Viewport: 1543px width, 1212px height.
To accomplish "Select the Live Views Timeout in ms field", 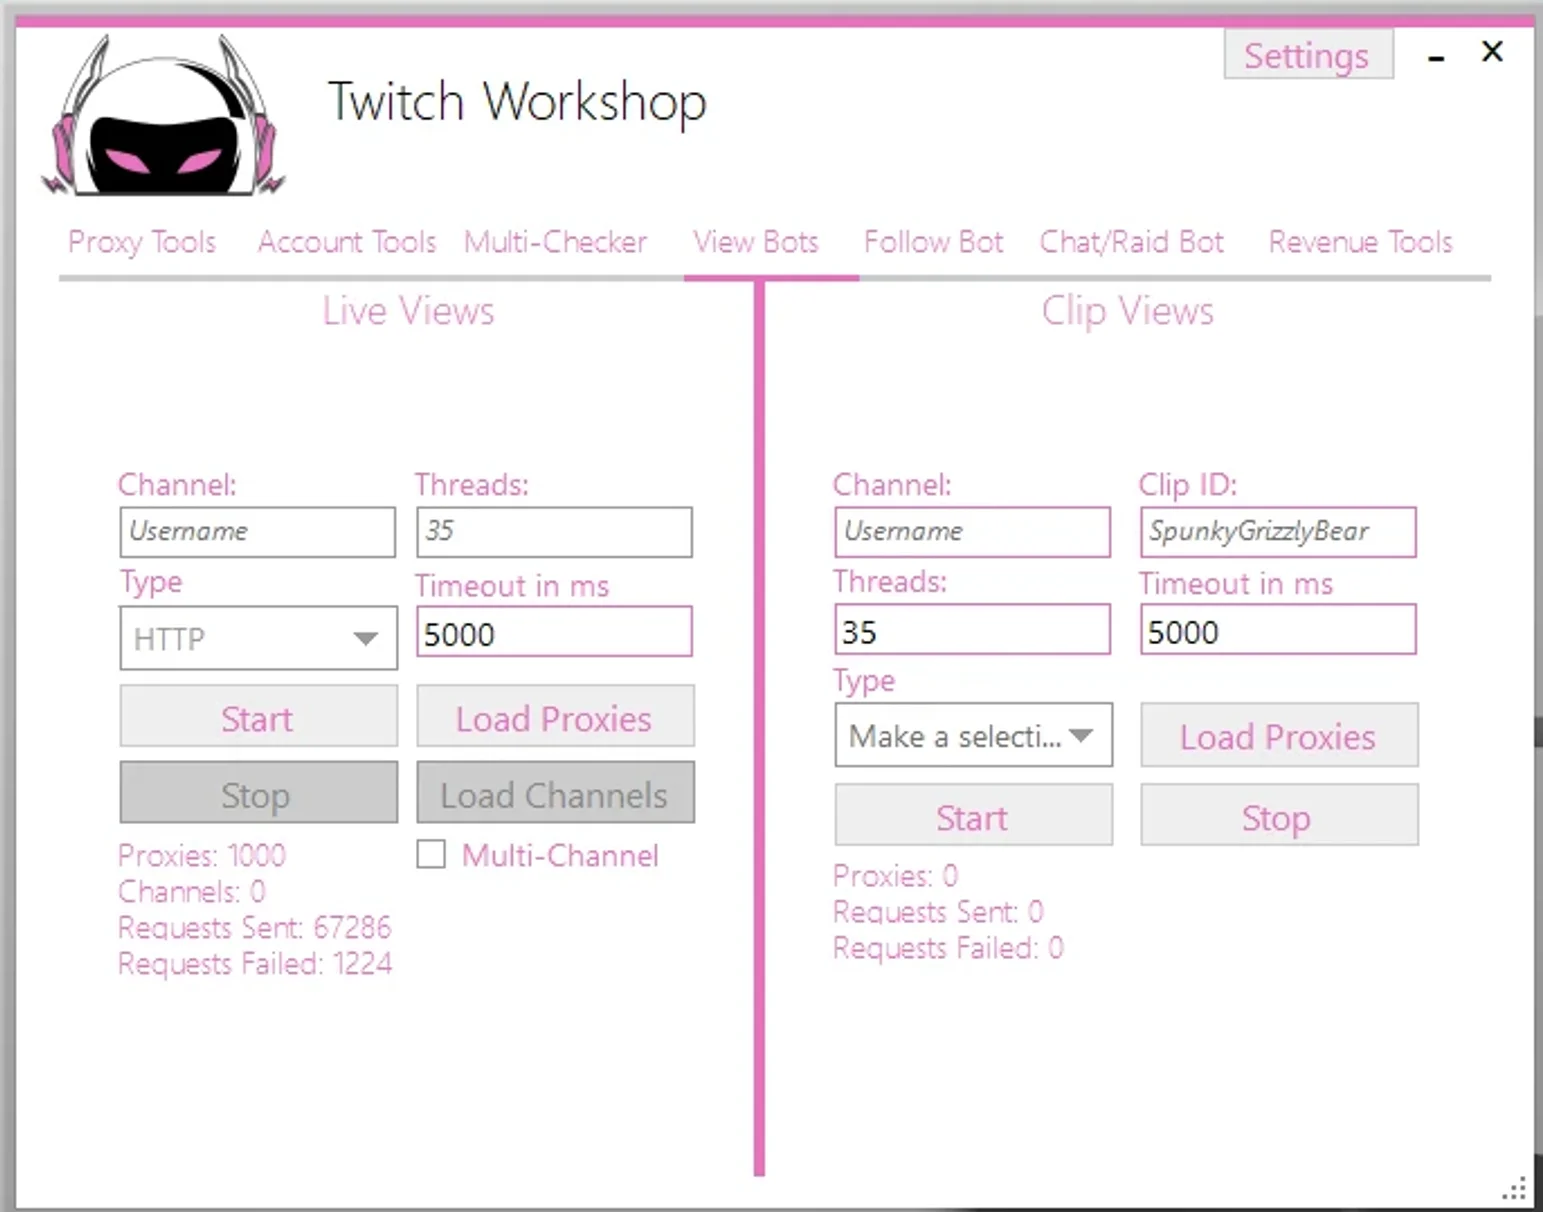I will pyautogui.click(x=554, y=632).
